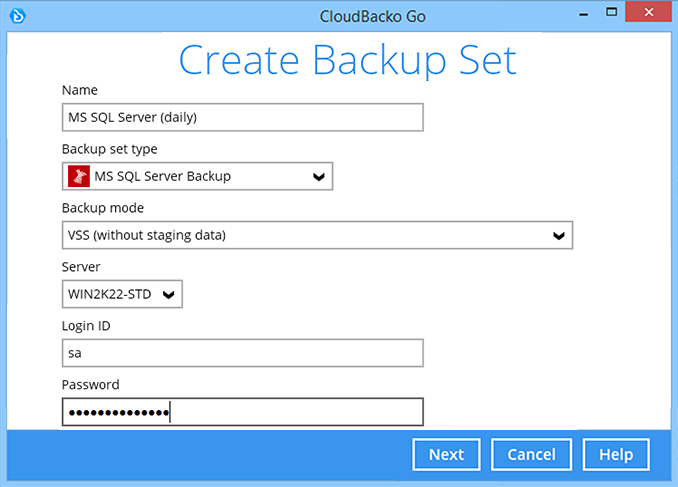The image size is (678, 487).
Task: Click the Create Backup Set heading
Action: pyautogui.click(x=347, y=60)
